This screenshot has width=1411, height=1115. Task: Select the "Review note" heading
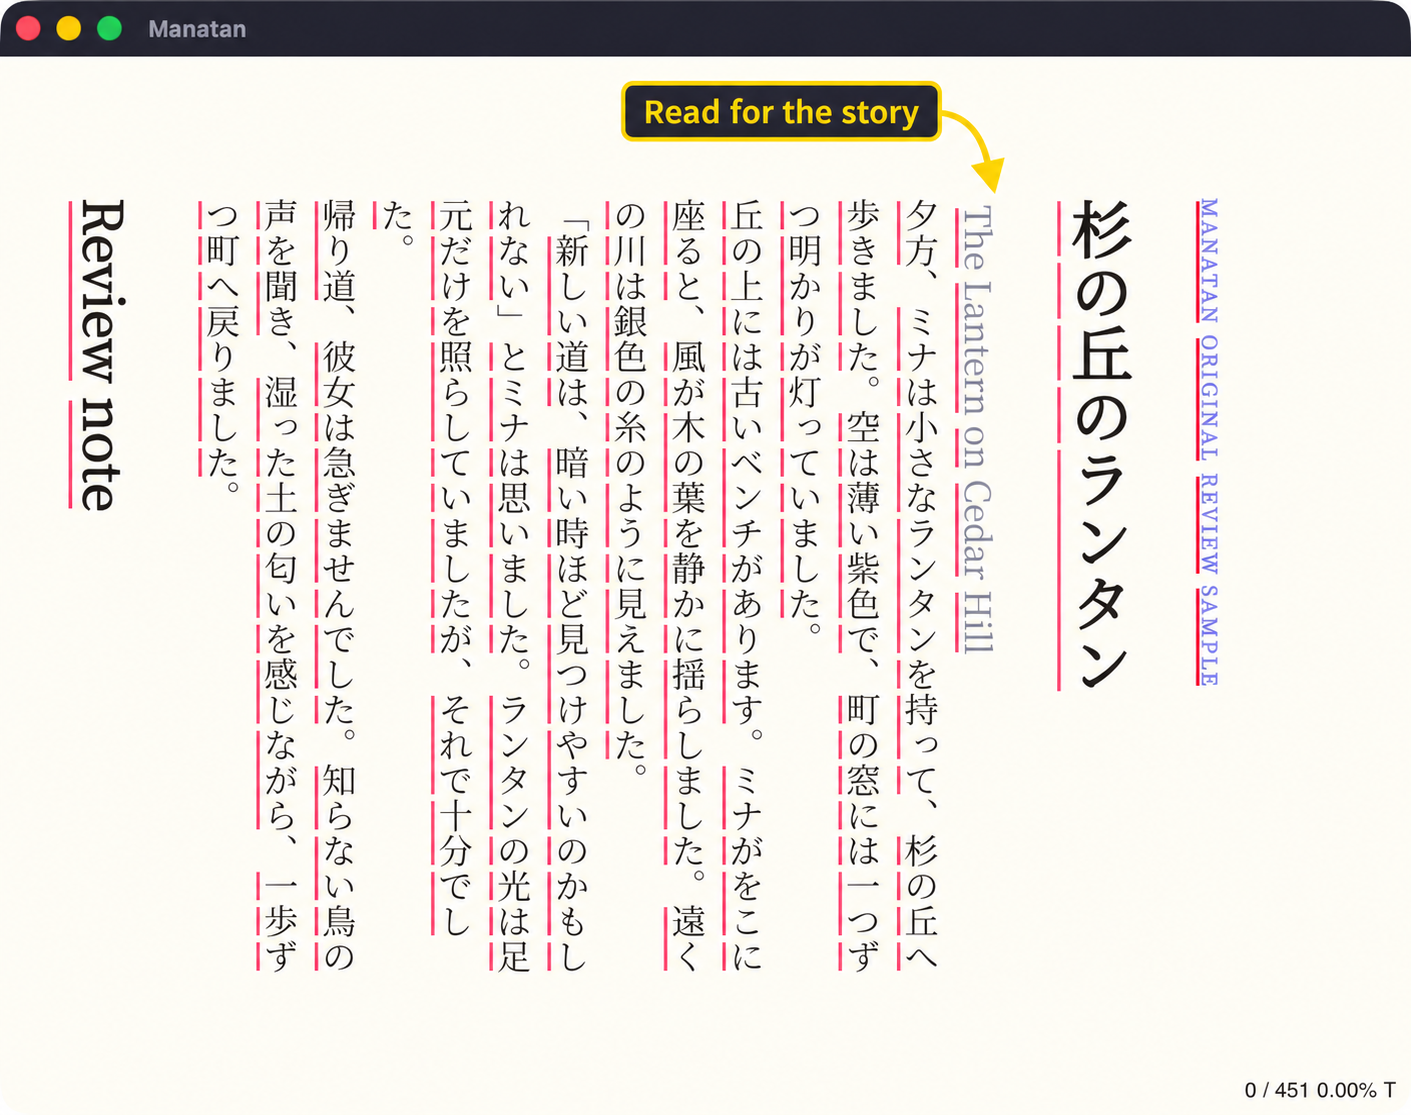pyautogui.click(x=101, y=355)
